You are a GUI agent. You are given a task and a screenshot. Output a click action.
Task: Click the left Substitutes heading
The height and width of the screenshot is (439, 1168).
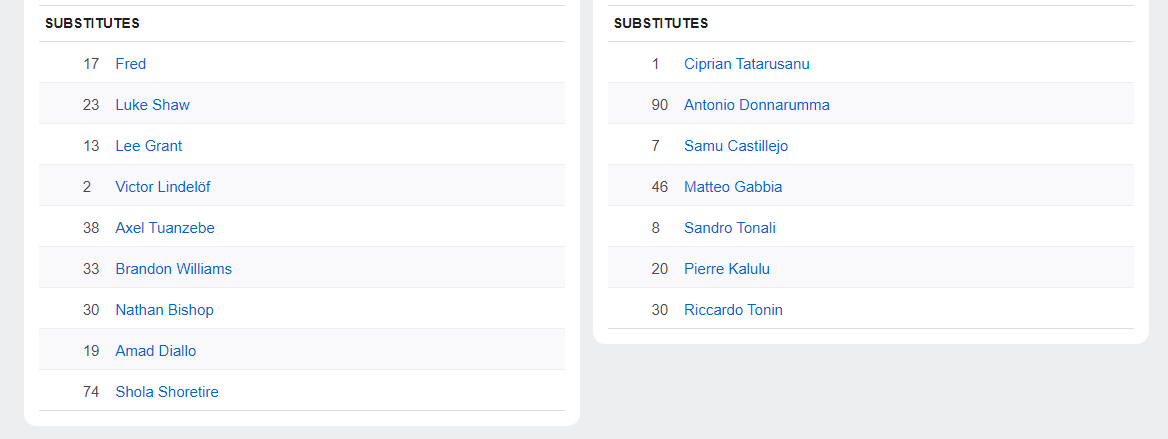click(92, 23)
